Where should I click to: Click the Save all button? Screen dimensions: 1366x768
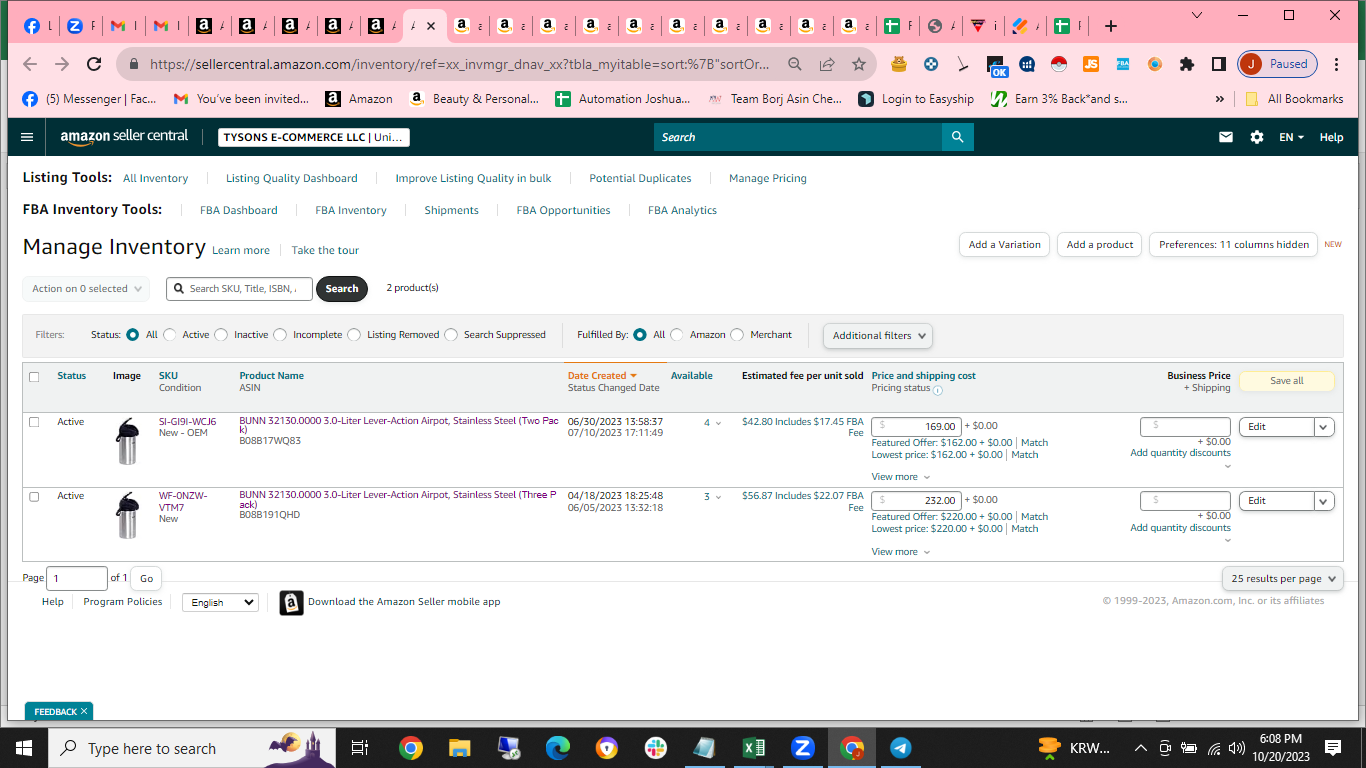pyautogui.click(x=1286, y=381)
